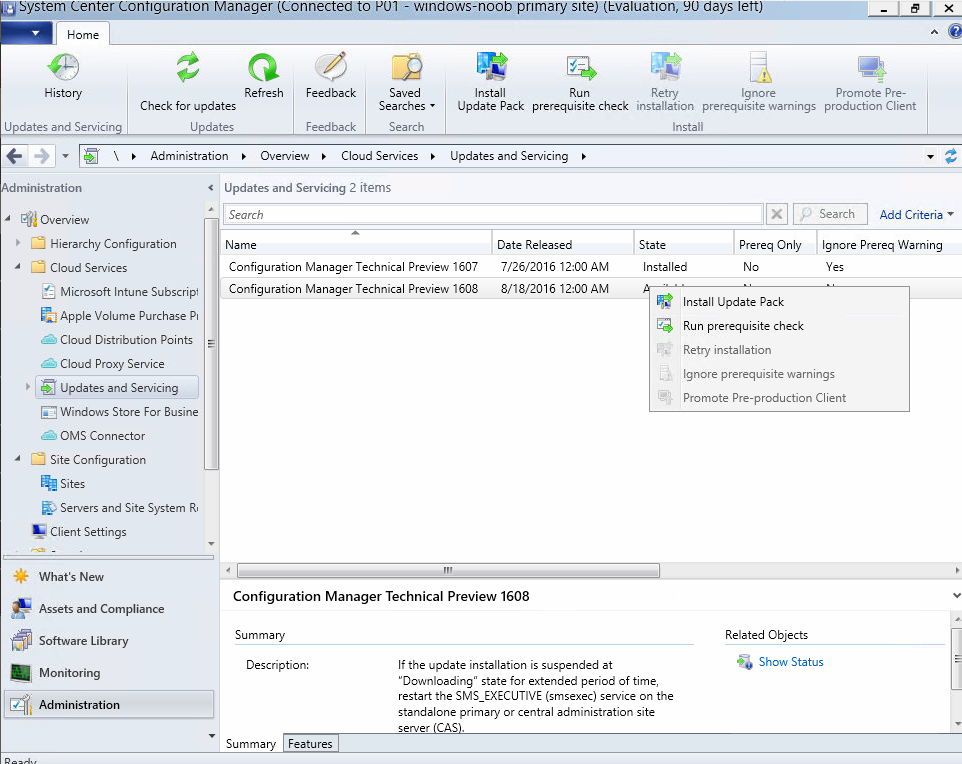This screenshot has width=962, height=764.
Task: Select Client Settings tree node
Action: (79, 531)
